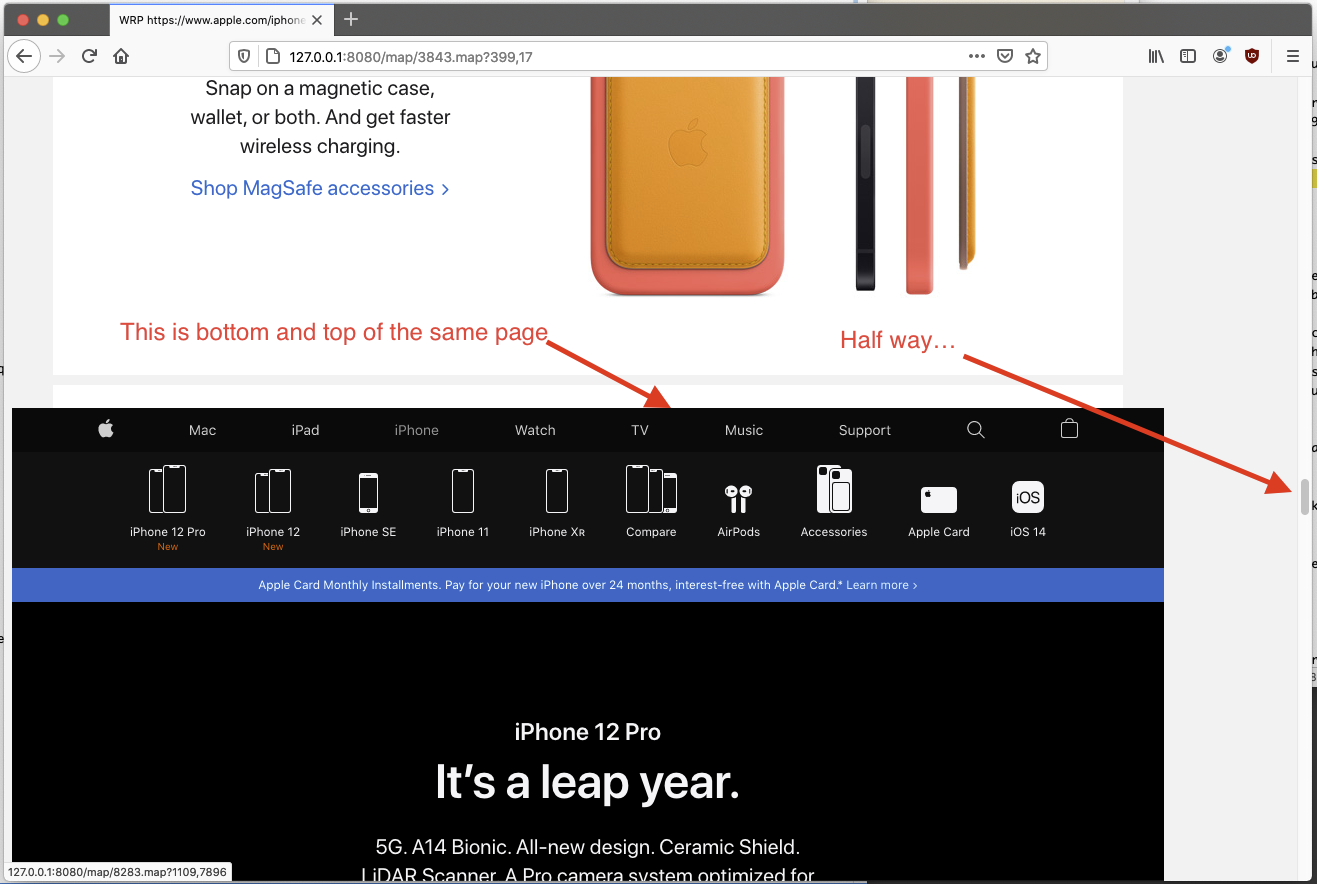Open the Watch menu item
1317x884 pixels.
[535, 430]
